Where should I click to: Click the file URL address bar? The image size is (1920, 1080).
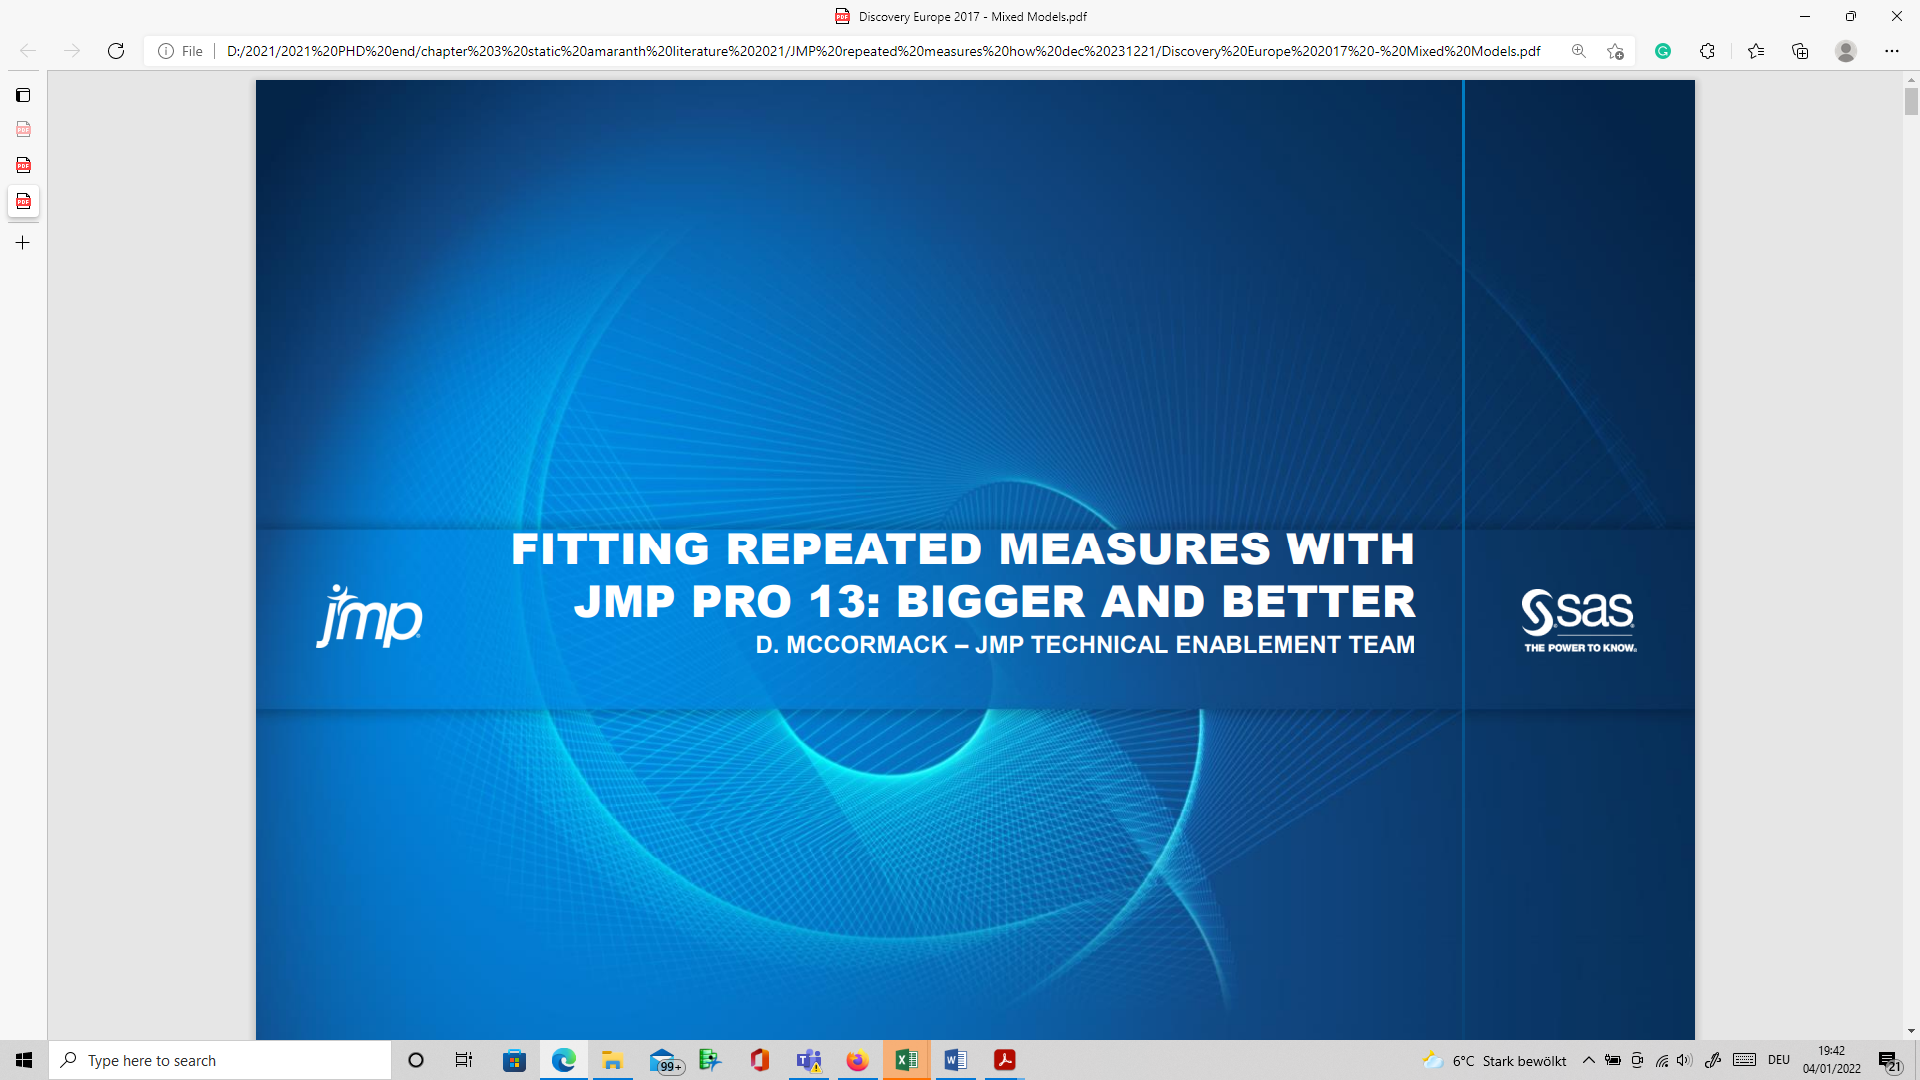click(880, 51)
